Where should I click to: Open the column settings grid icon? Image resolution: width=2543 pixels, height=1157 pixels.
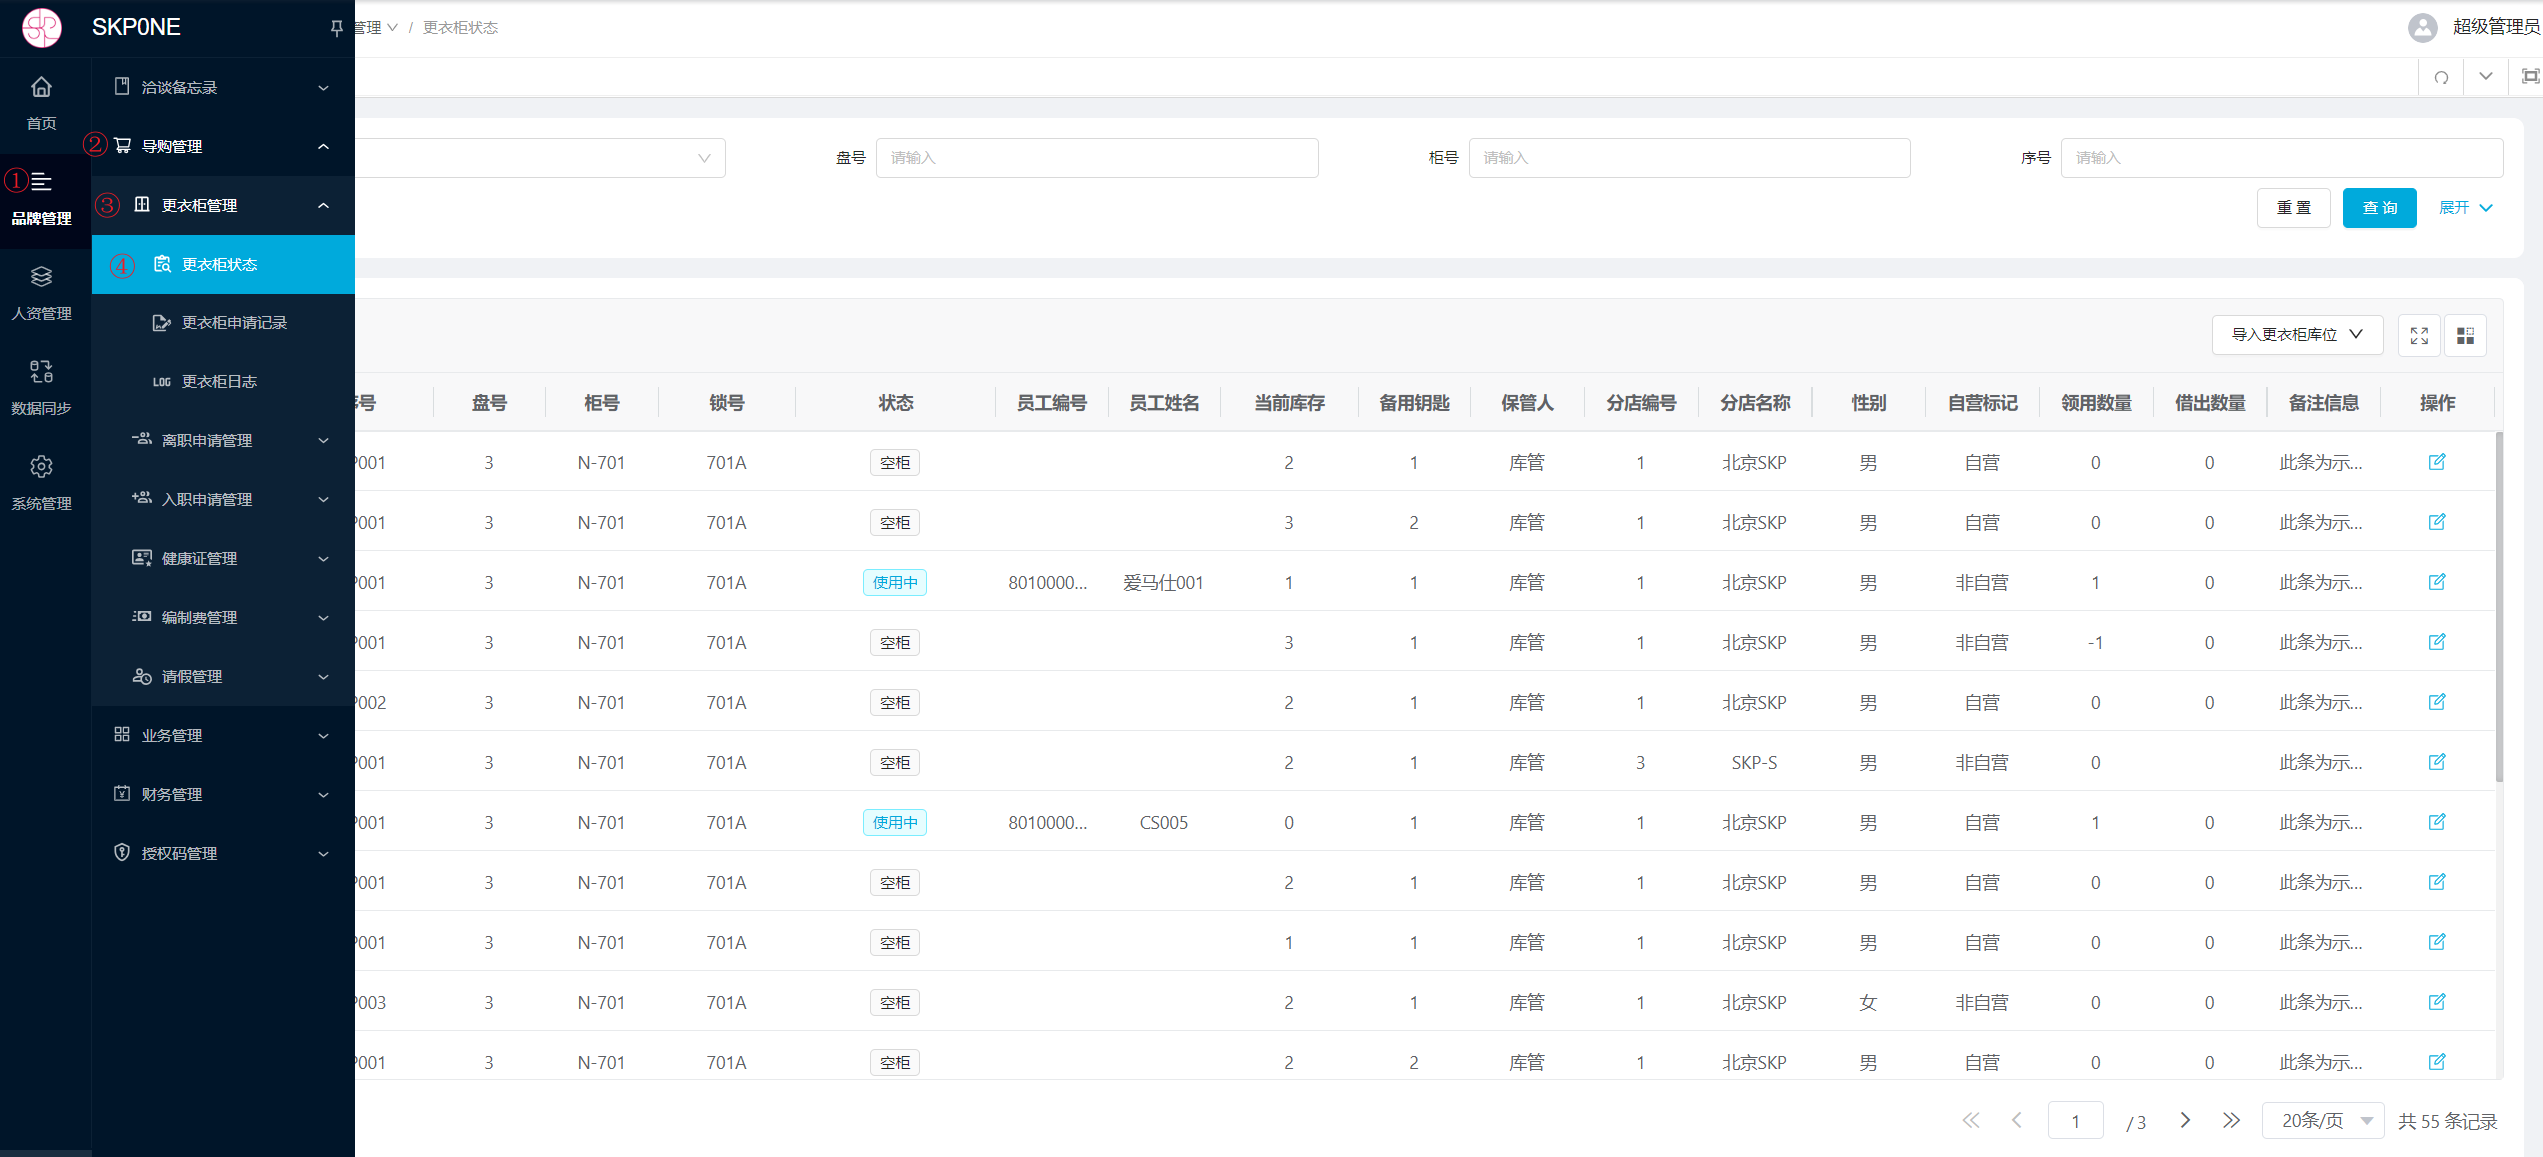point(2465,335)
